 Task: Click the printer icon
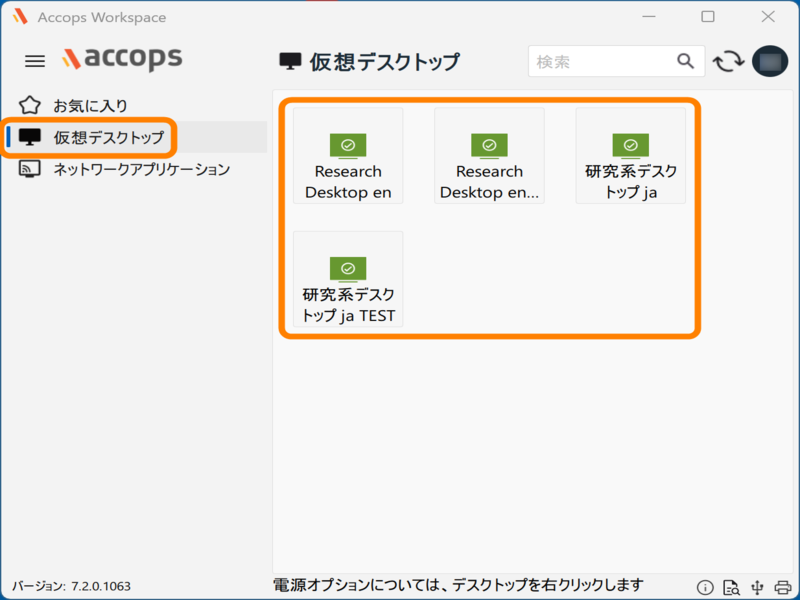coord(783,588)
